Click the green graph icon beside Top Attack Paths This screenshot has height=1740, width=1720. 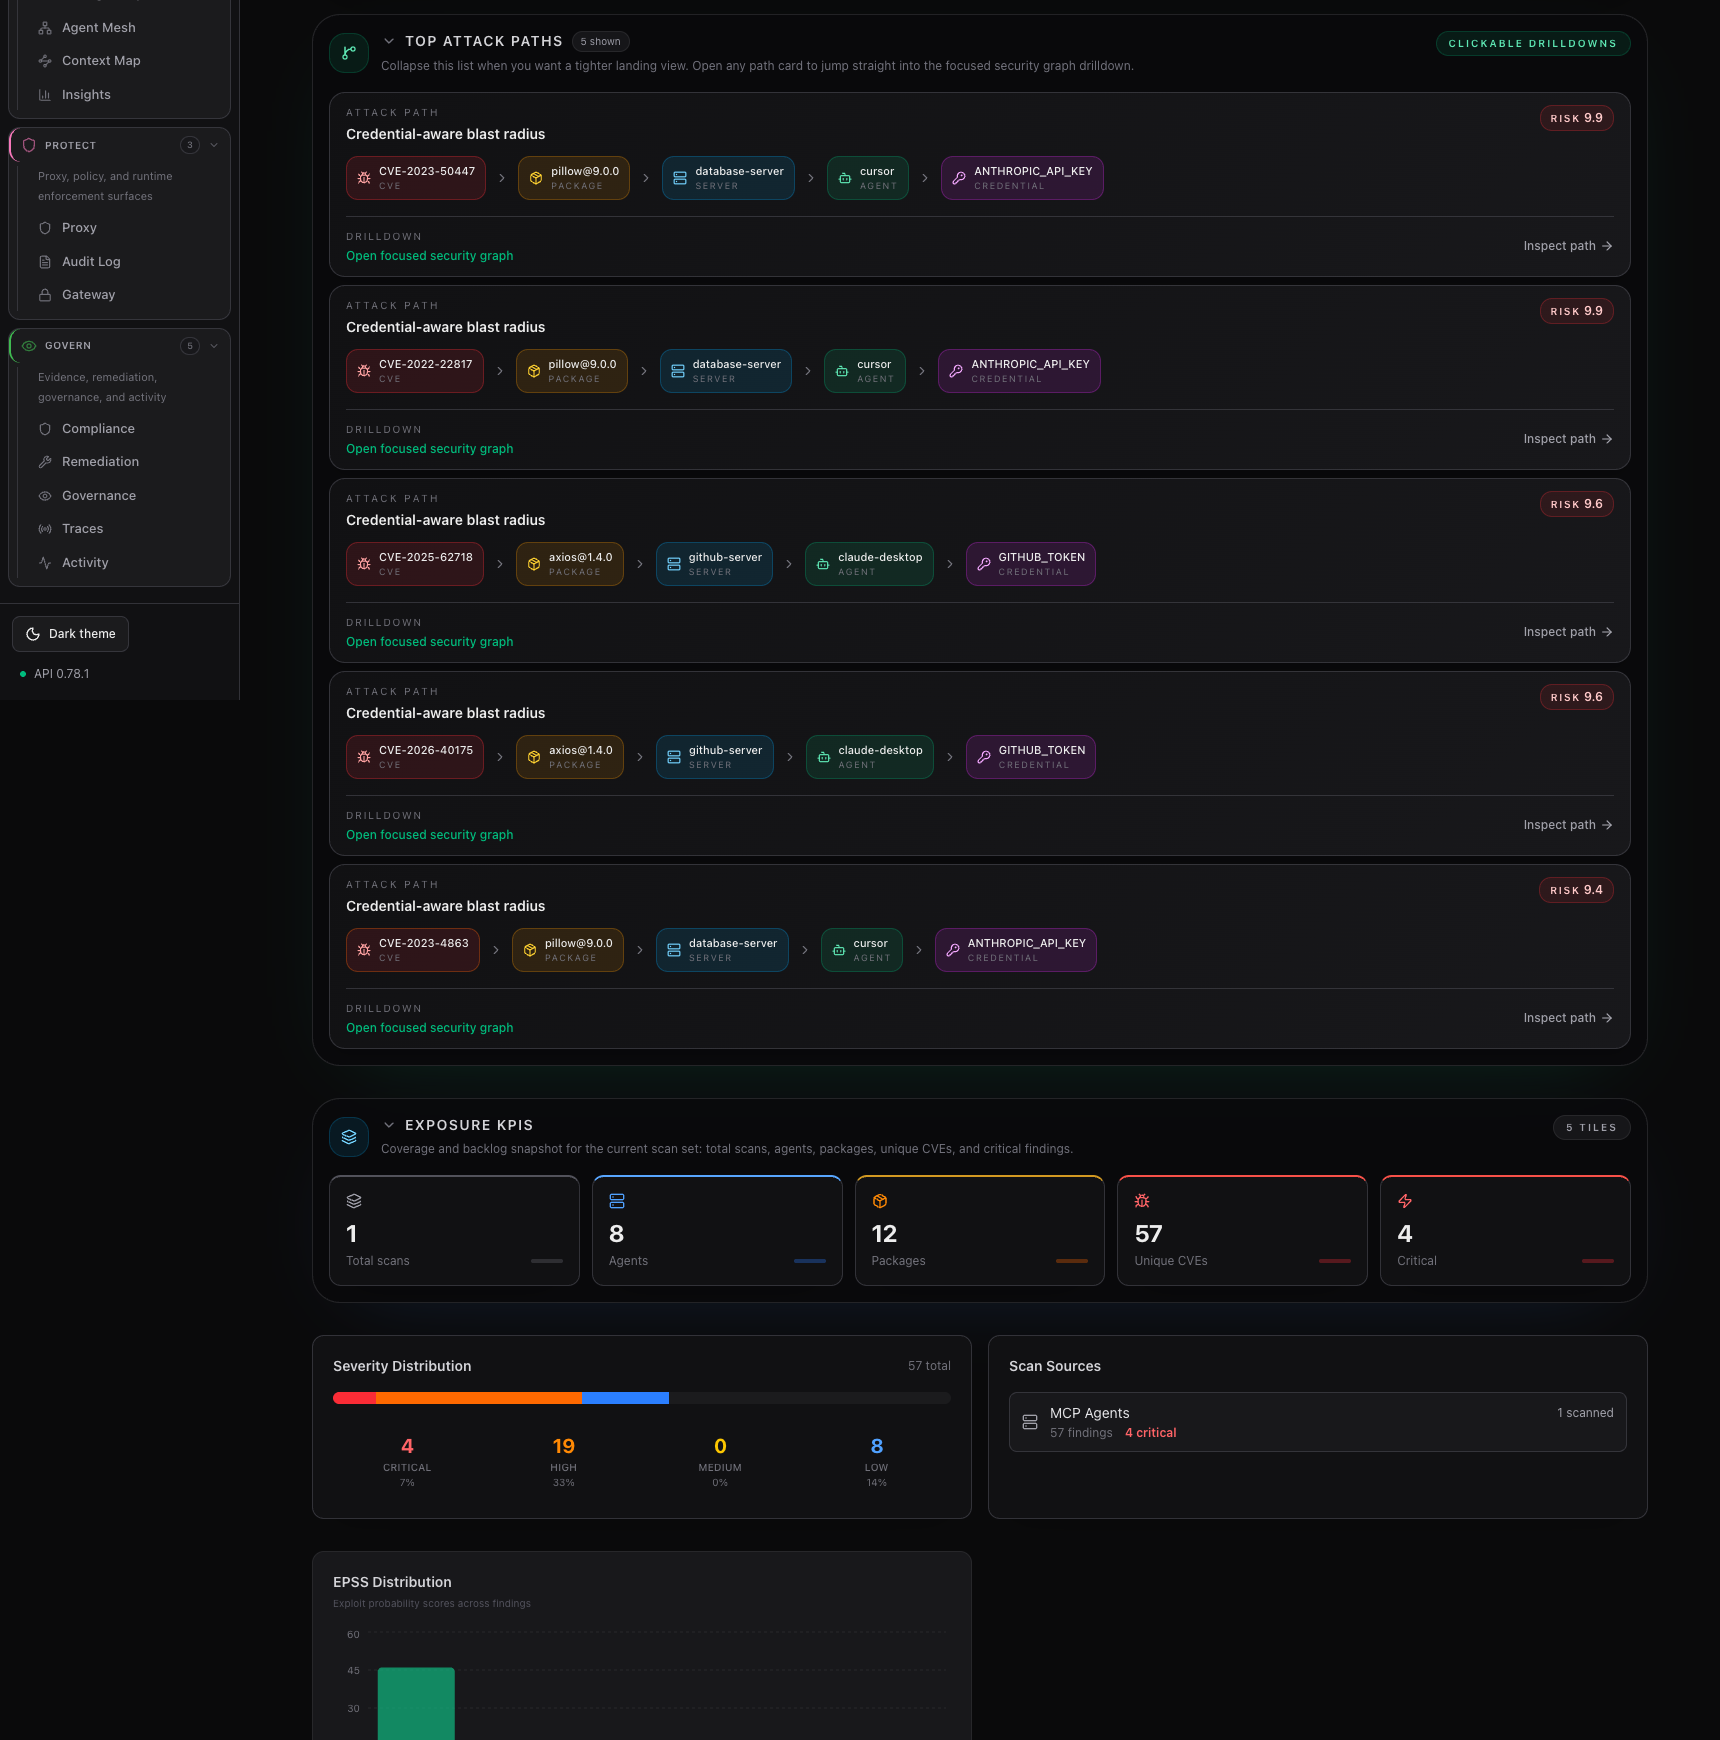[348, 52]
